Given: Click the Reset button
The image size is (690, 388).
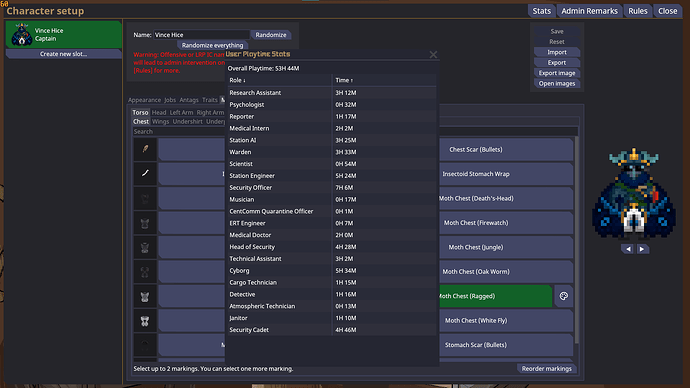Looking at the screenshot, I should (x=557, y=42).
